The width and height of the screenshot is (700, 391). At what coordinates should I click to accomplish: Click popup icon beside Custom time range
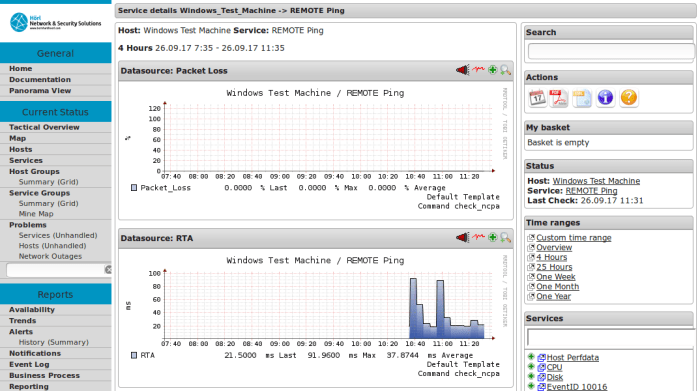click(531, 237)
